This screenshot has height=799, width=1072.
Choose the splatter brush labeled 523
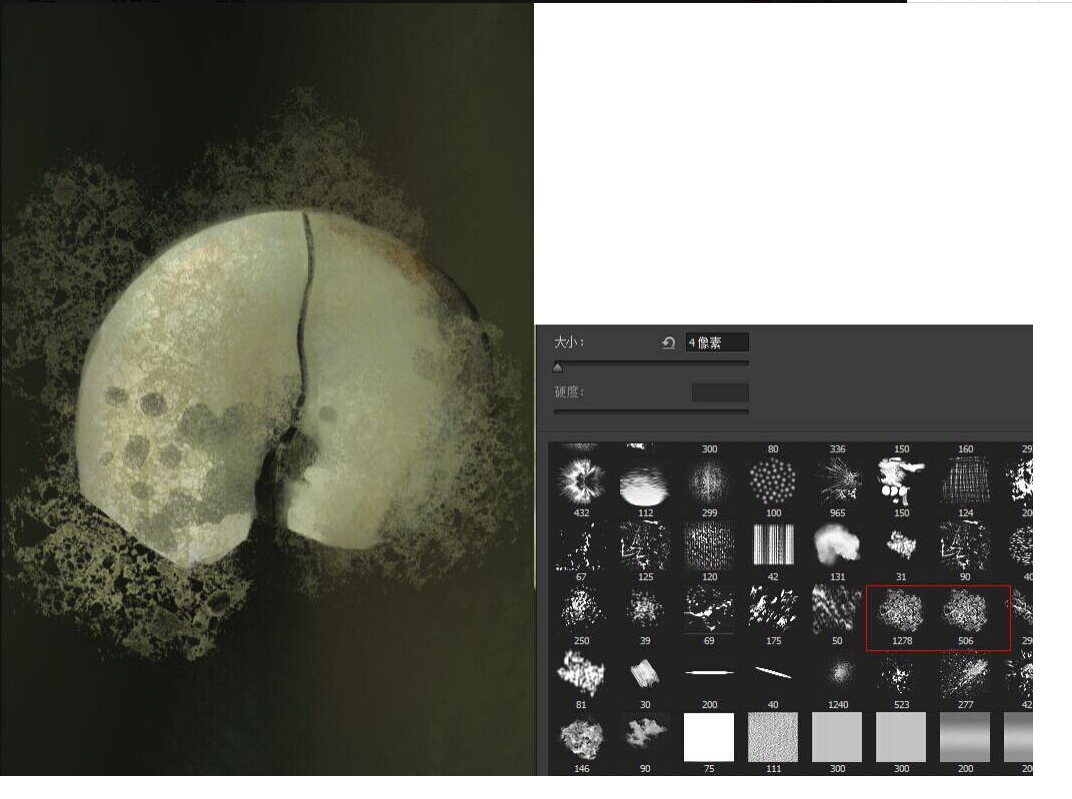902,674
